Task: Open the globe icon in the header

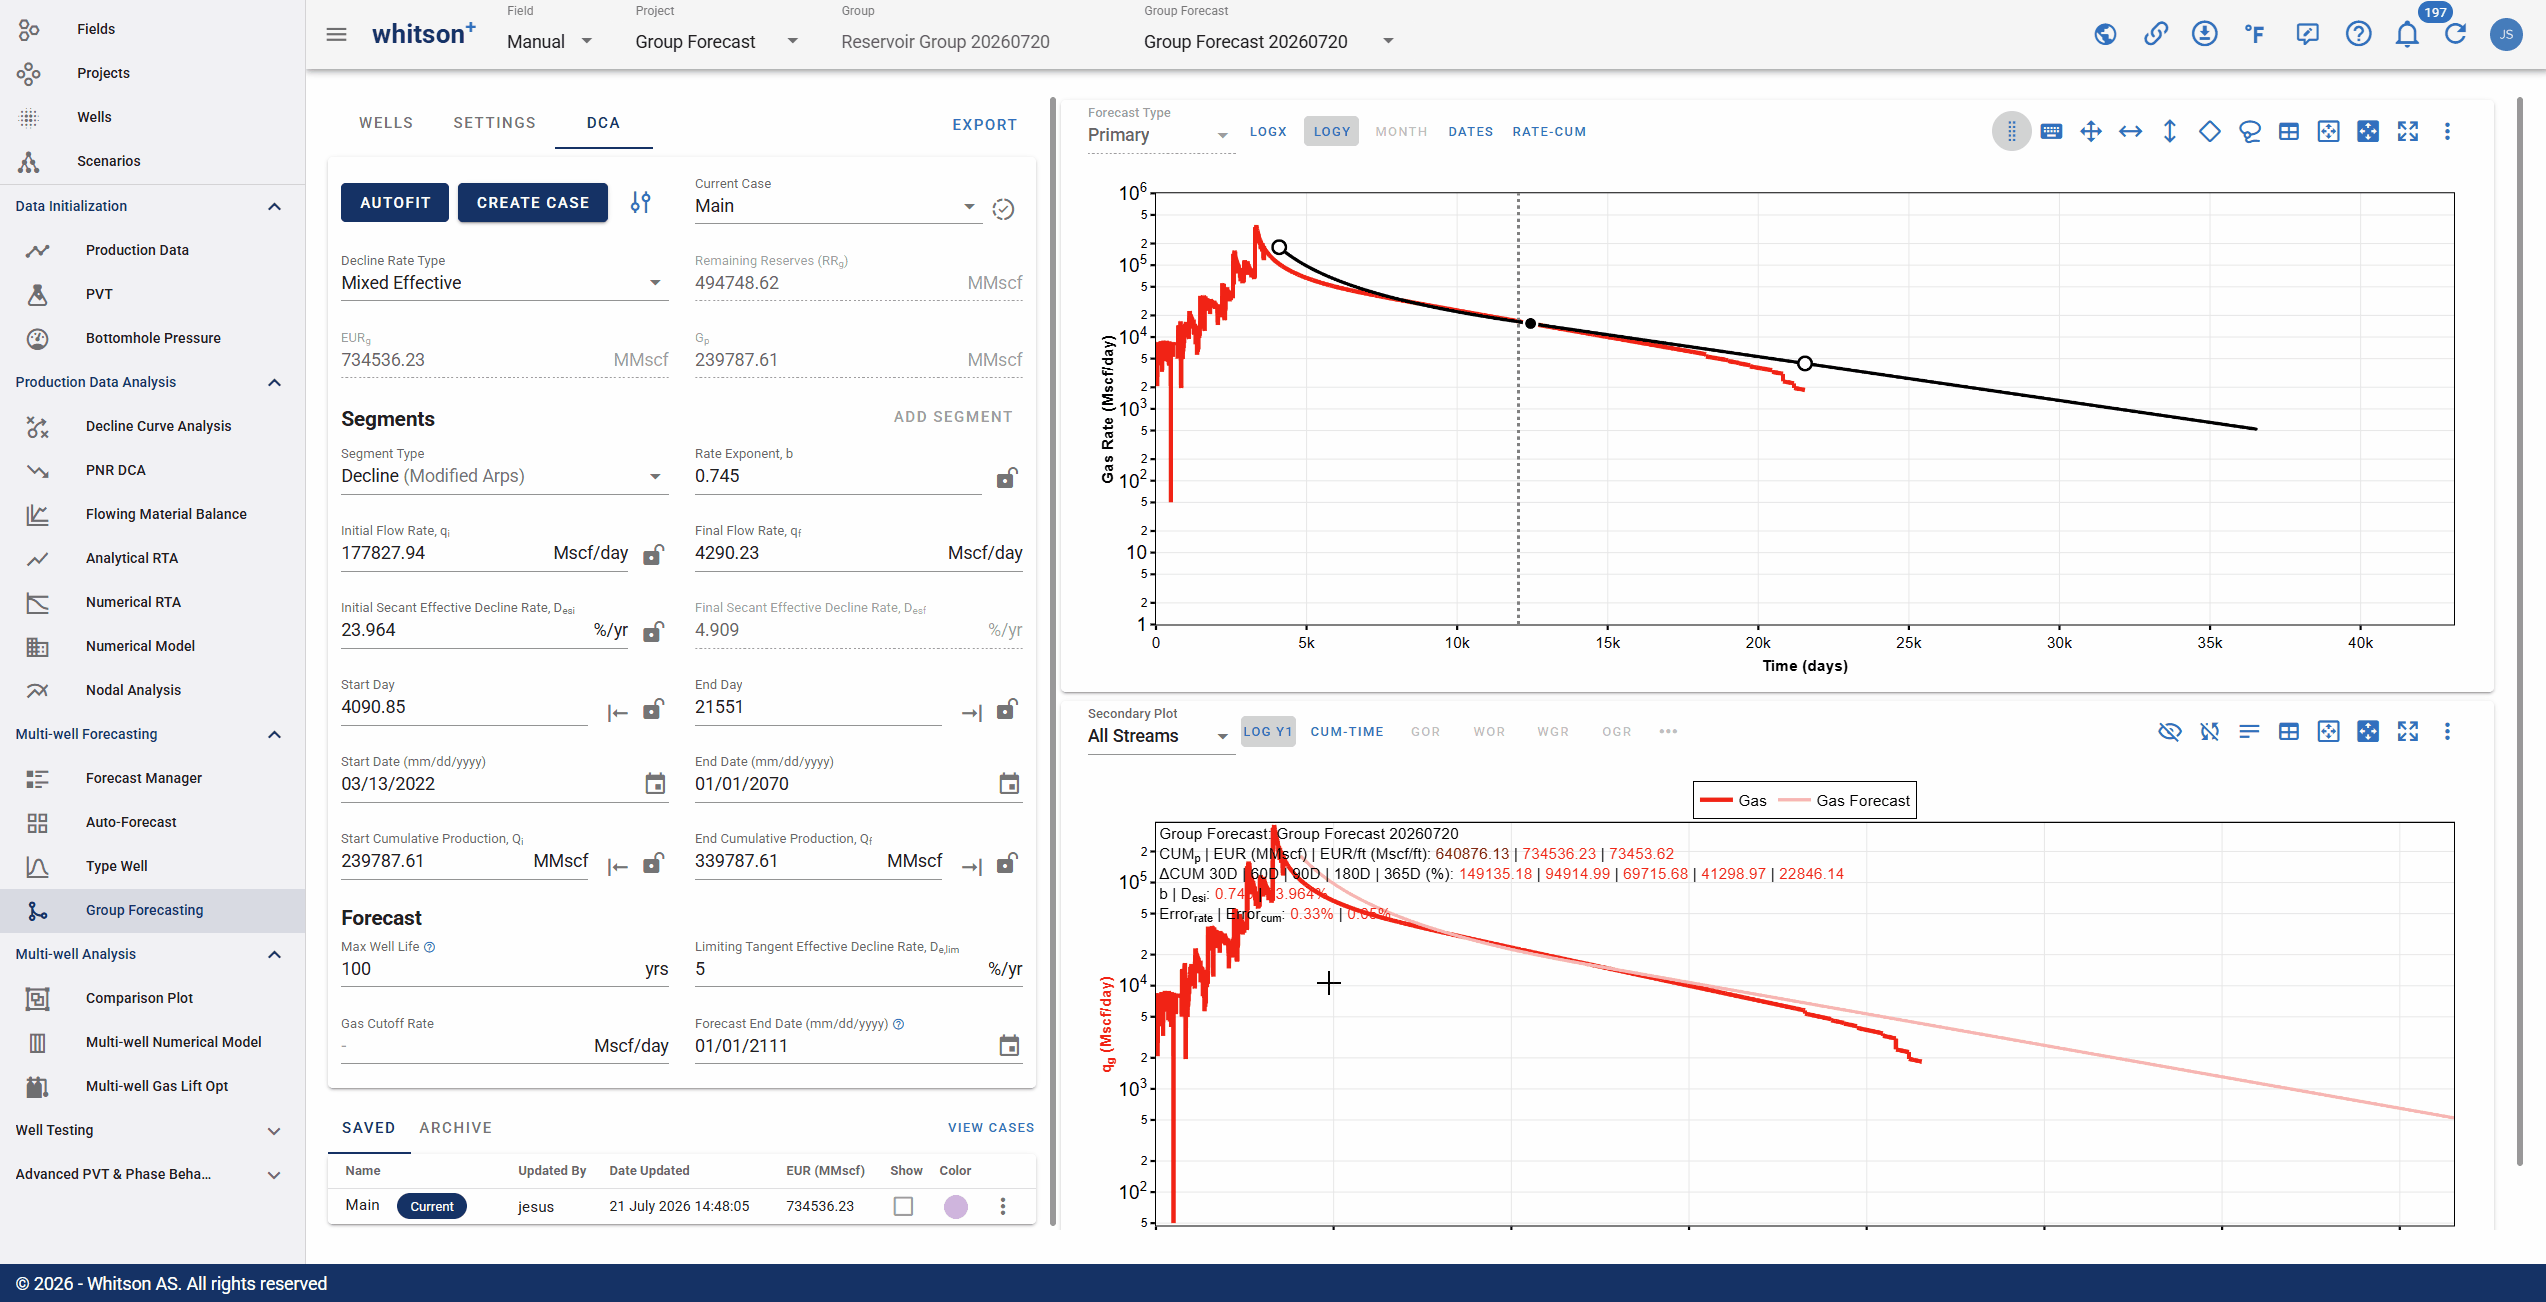Action: click(x=2105, y=35)
